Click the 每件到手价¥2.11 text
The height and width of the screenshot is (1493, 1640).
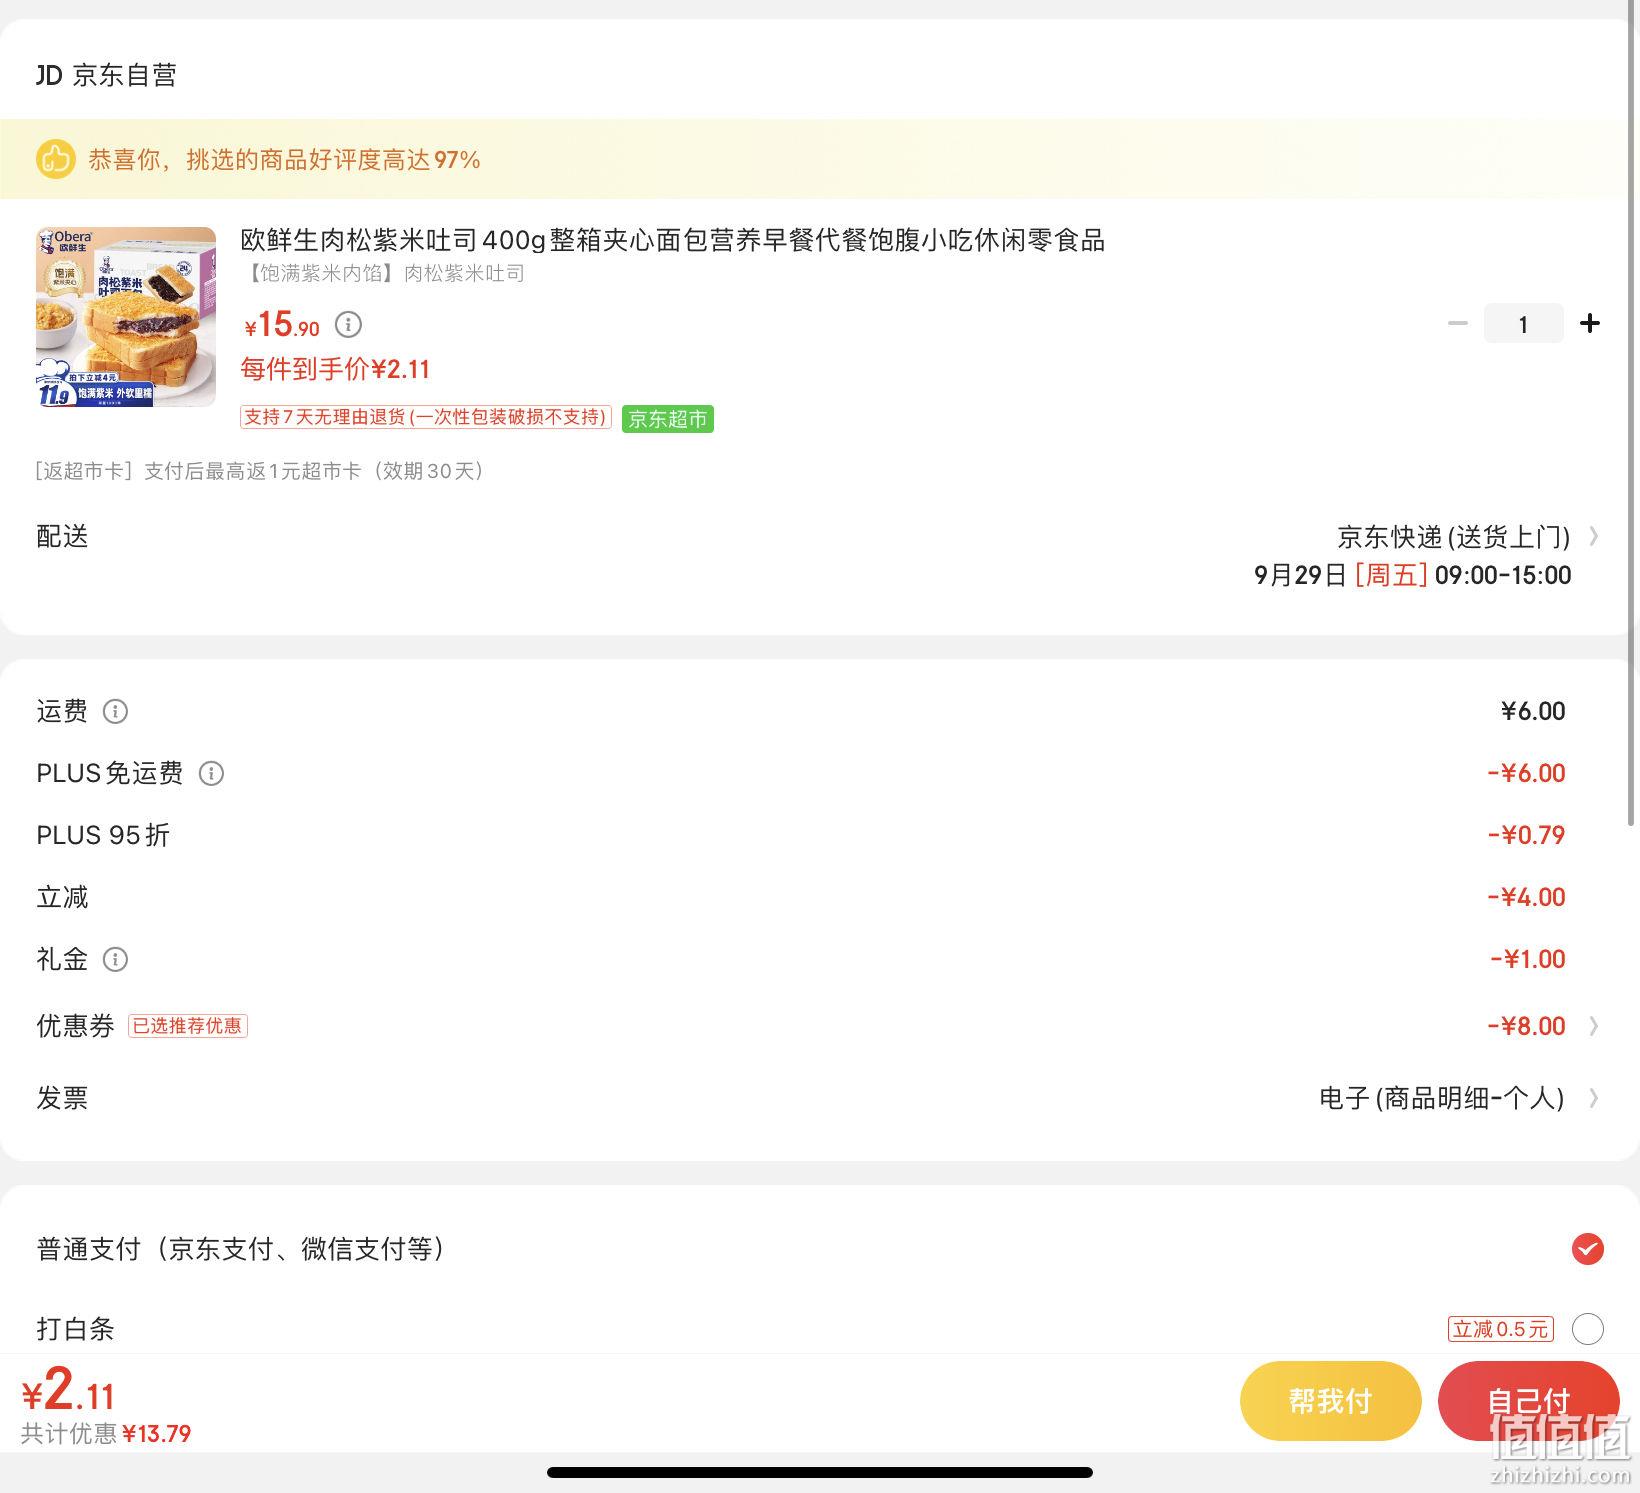click(335, 369)
